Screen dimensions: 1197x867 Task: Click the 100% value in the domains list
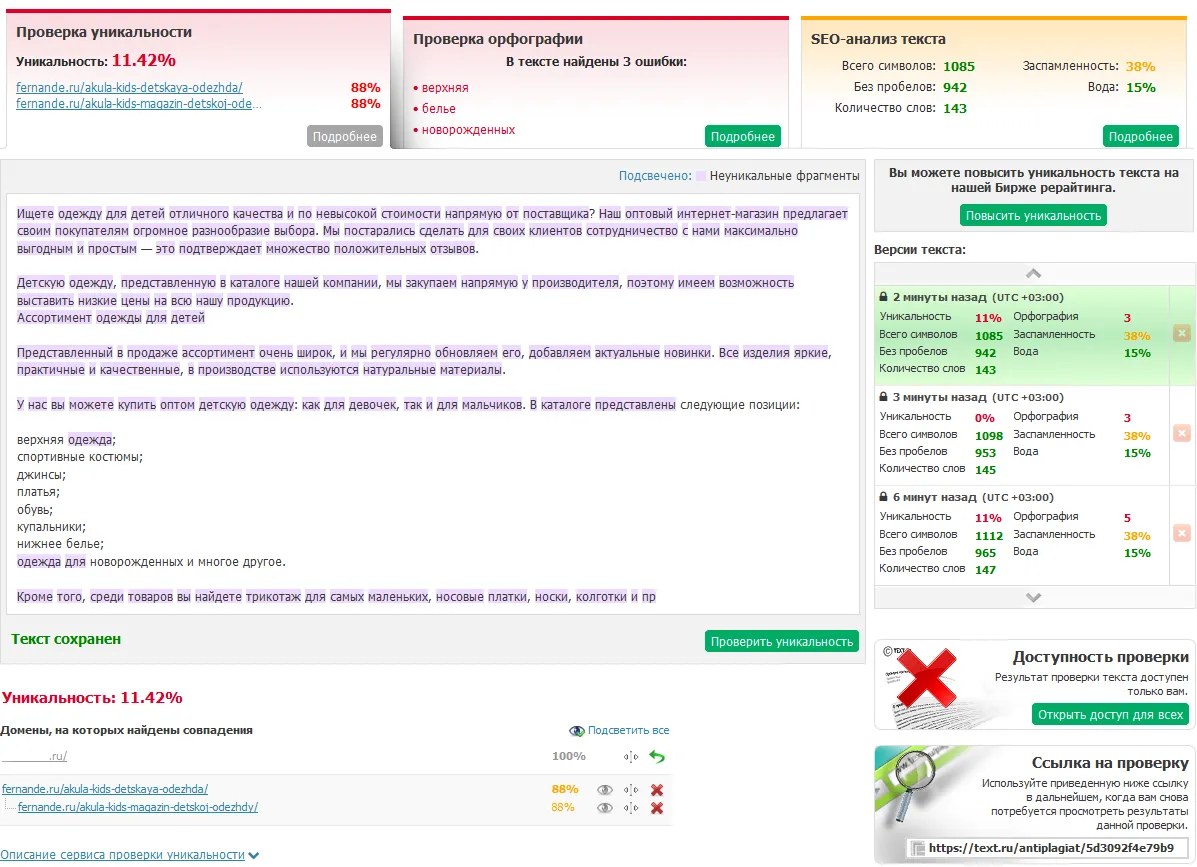point(569,756)
